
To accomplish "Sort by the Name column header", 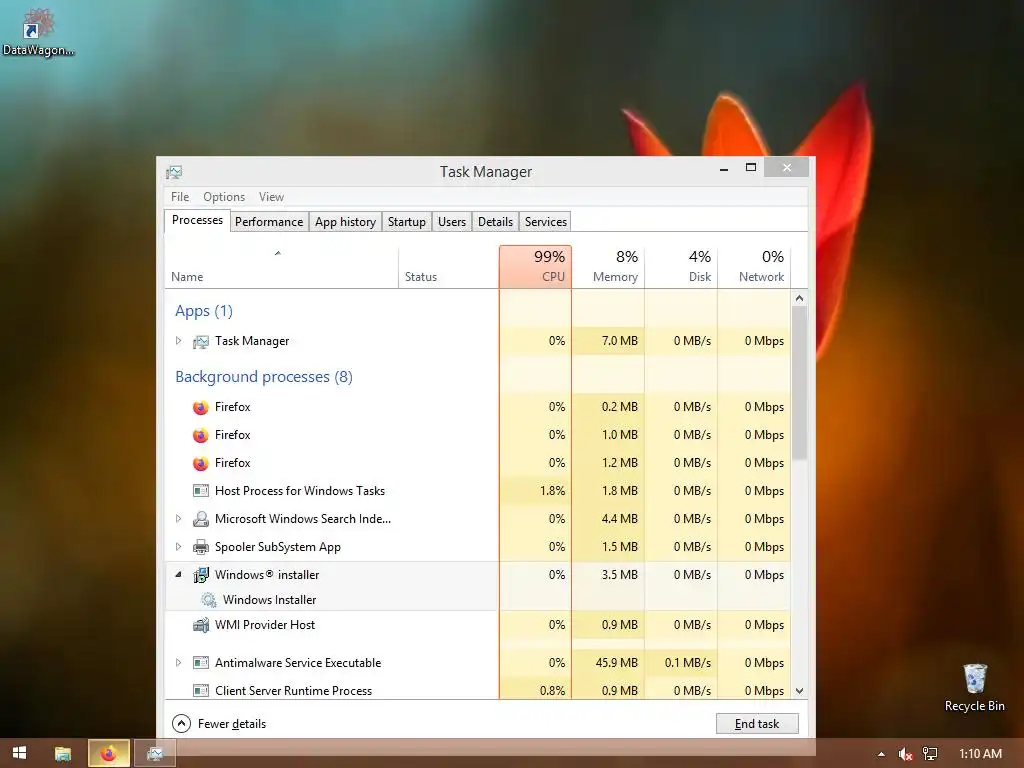I will (x=281, y=267).
